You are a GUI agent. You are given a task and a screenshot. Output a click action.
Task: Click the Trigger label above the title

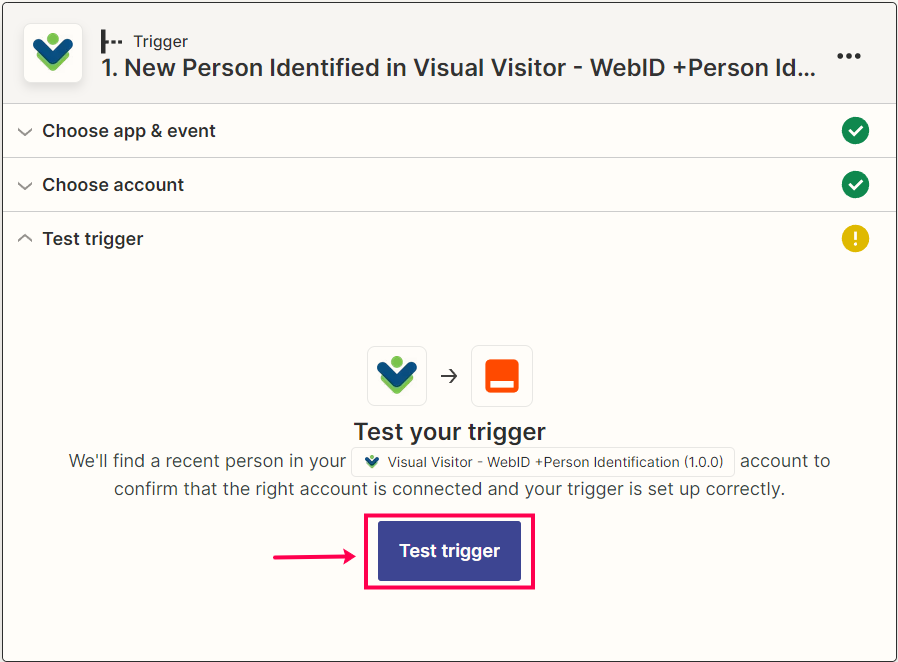pyautogui.click(x=160, y=41)
